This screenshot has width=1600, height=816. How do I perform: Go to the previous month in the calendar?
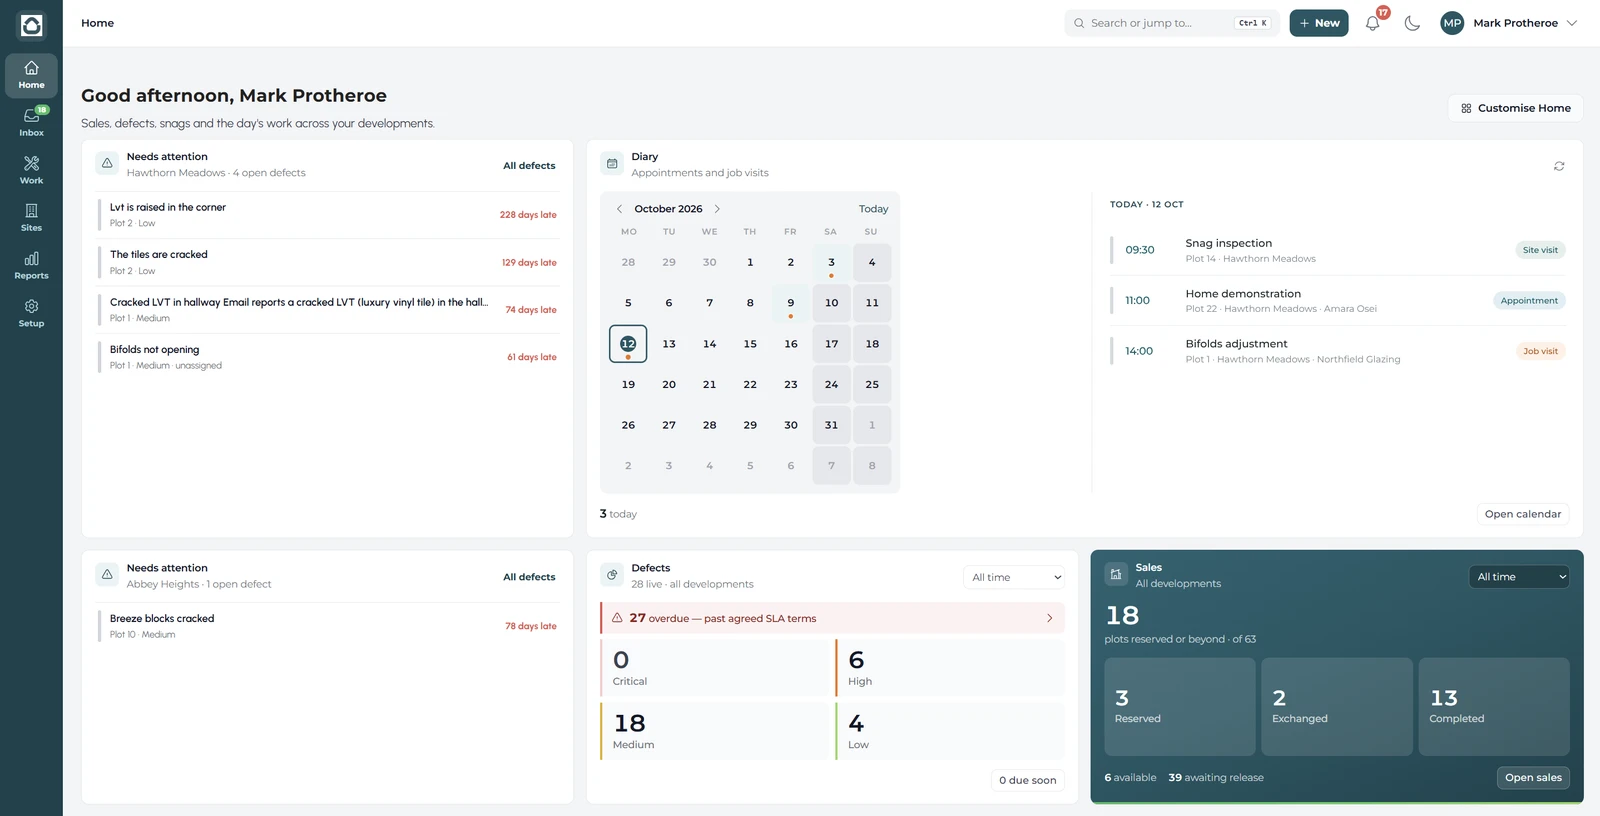(619, 209)
